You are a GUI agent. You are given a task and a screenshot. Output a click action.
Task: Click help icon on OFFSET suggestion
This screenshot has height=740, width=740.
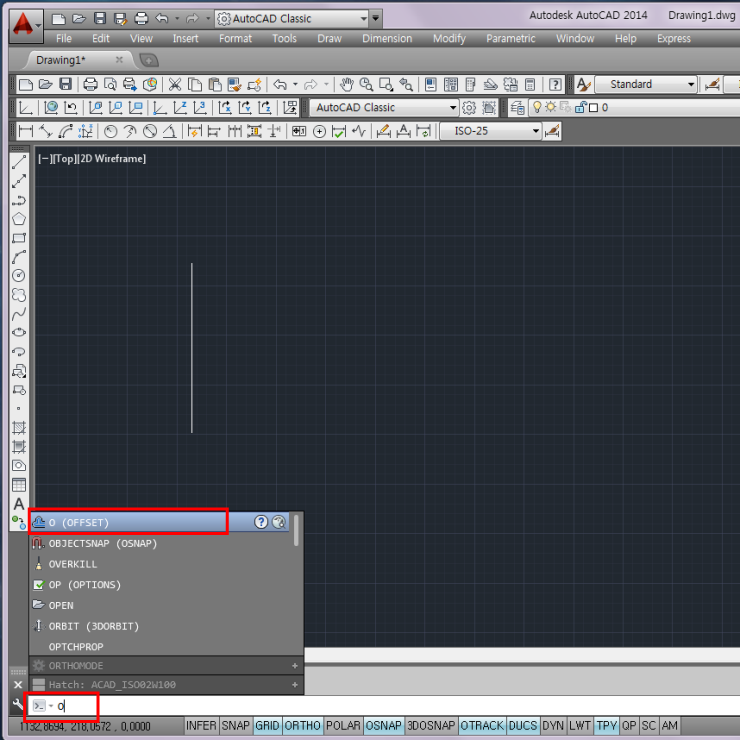[261, 522]
